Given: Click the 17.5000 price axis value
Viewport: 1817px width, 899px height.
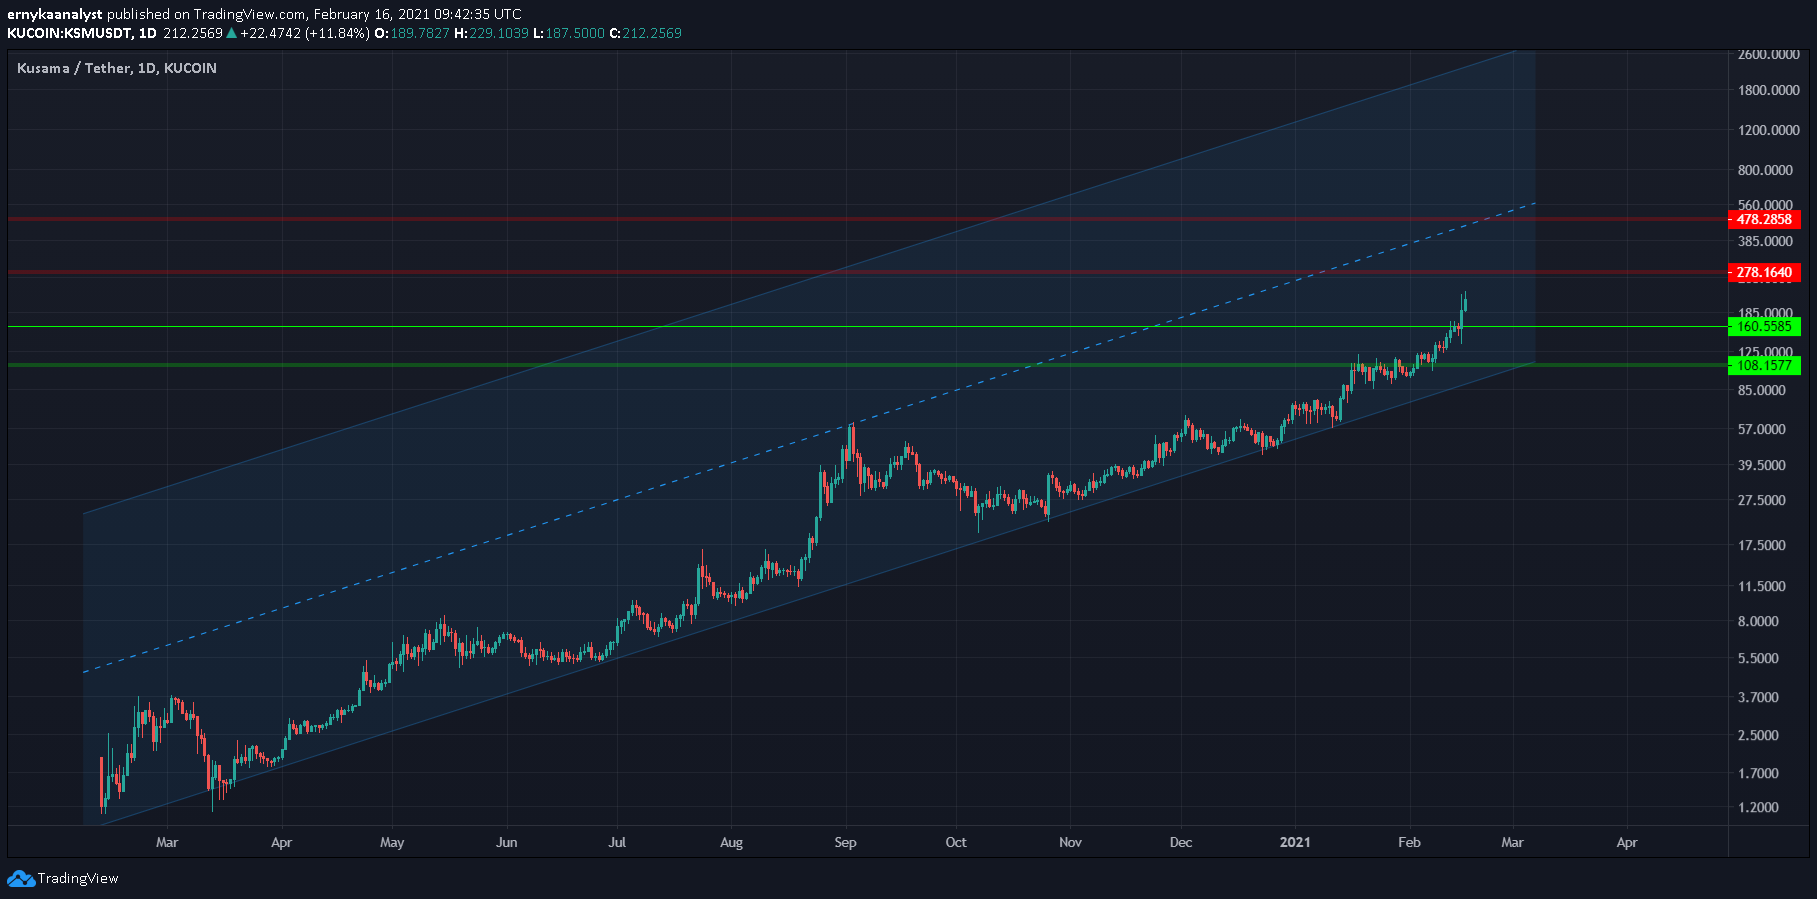Looking at the screenshot, I should (1762, 545).
